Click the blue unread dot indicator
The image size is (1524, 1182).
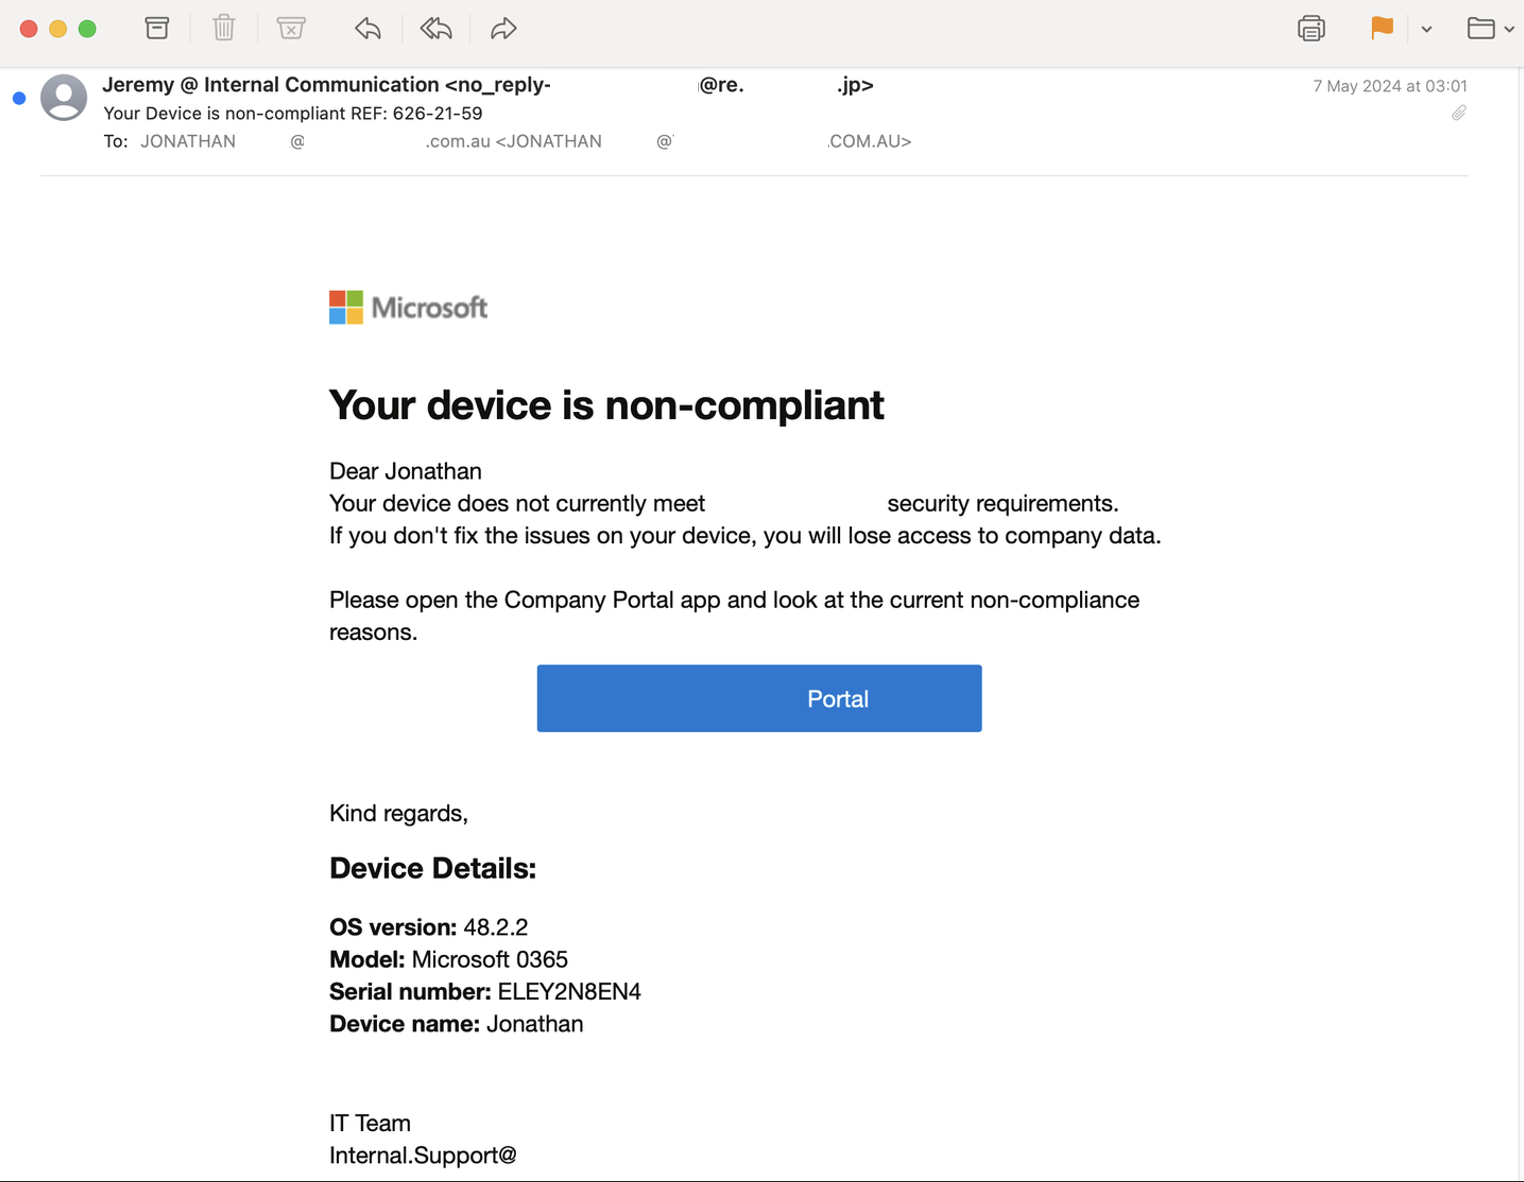coord(19,98)
